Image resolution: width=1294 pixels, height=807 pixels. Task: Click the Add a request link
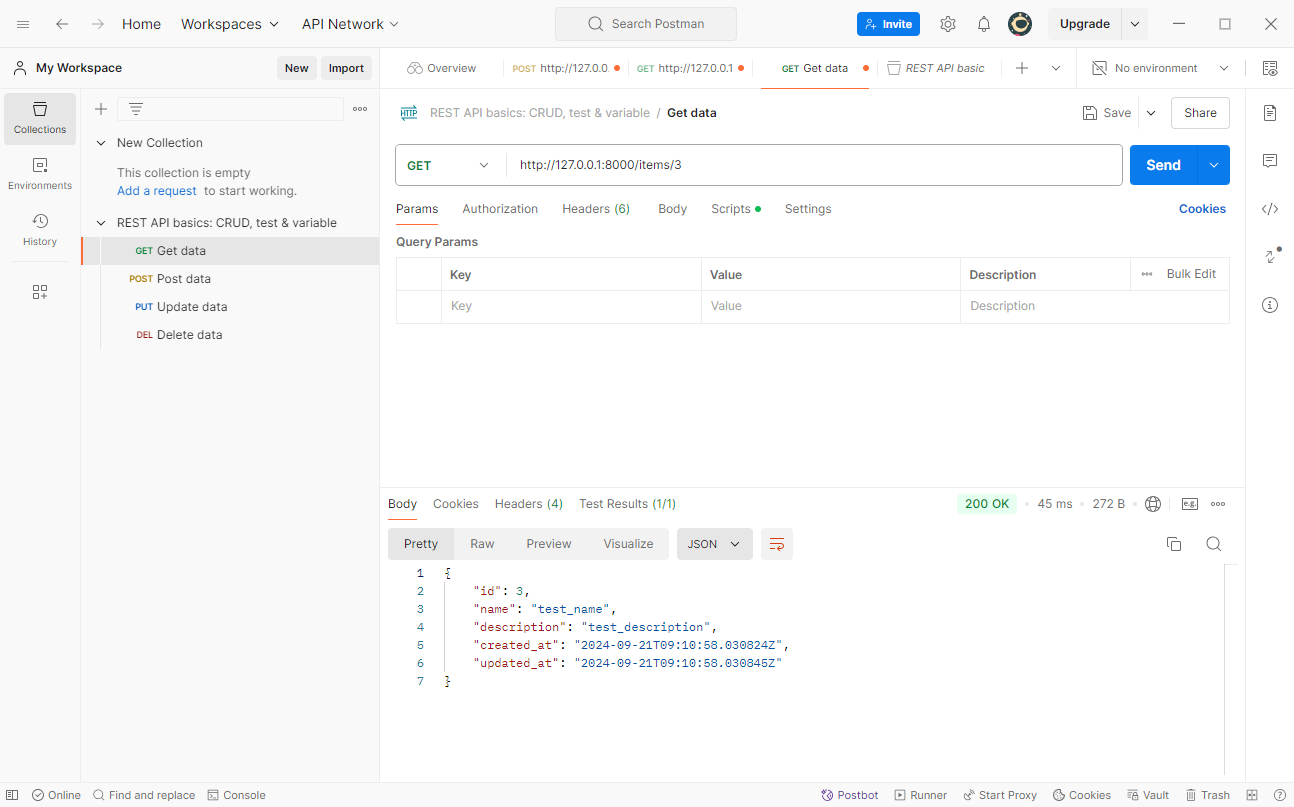pyautogui.click(x=157, y=191)
